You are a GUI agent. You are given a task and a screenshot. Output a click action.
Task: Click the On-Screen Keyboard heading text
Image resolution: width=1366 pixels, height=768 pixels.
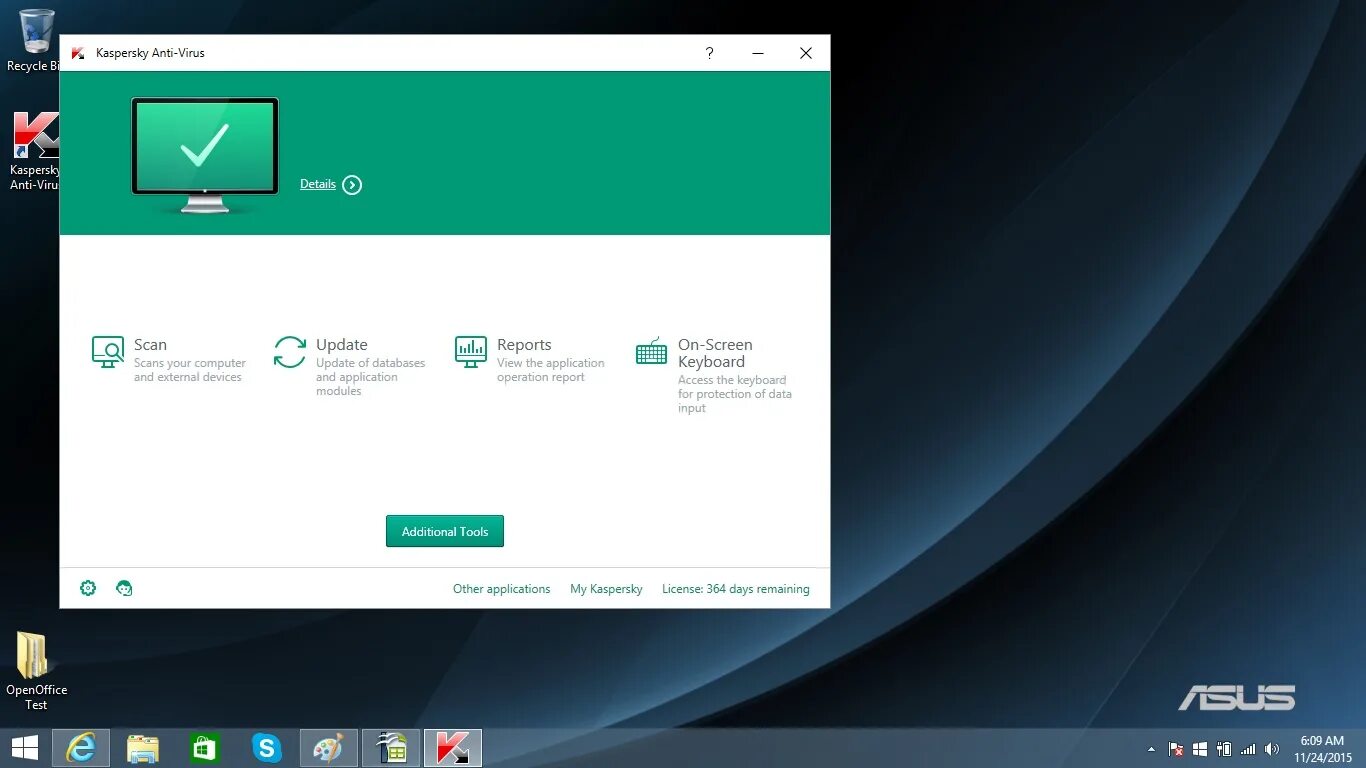(x=715, y=353)
